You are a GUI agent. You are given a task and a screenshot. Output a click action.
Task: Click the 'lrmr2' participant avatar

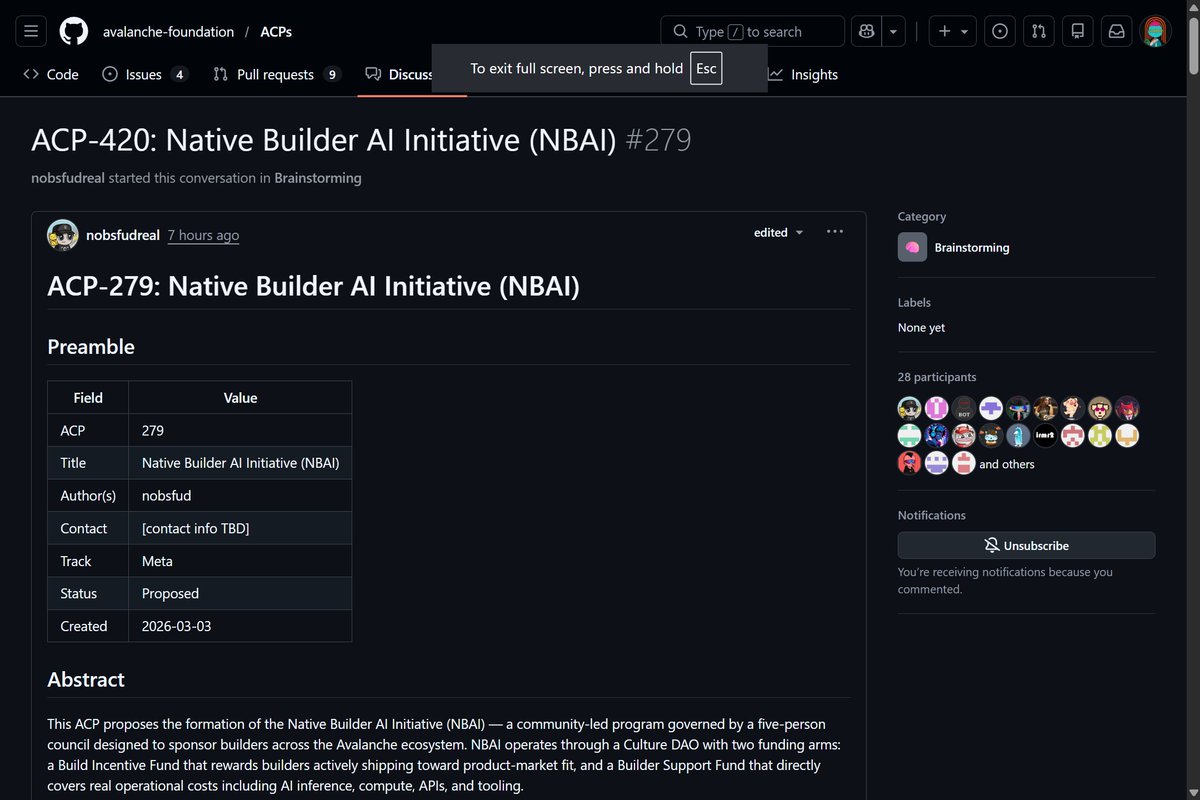pyautogui.click(x=1045, y=435)
